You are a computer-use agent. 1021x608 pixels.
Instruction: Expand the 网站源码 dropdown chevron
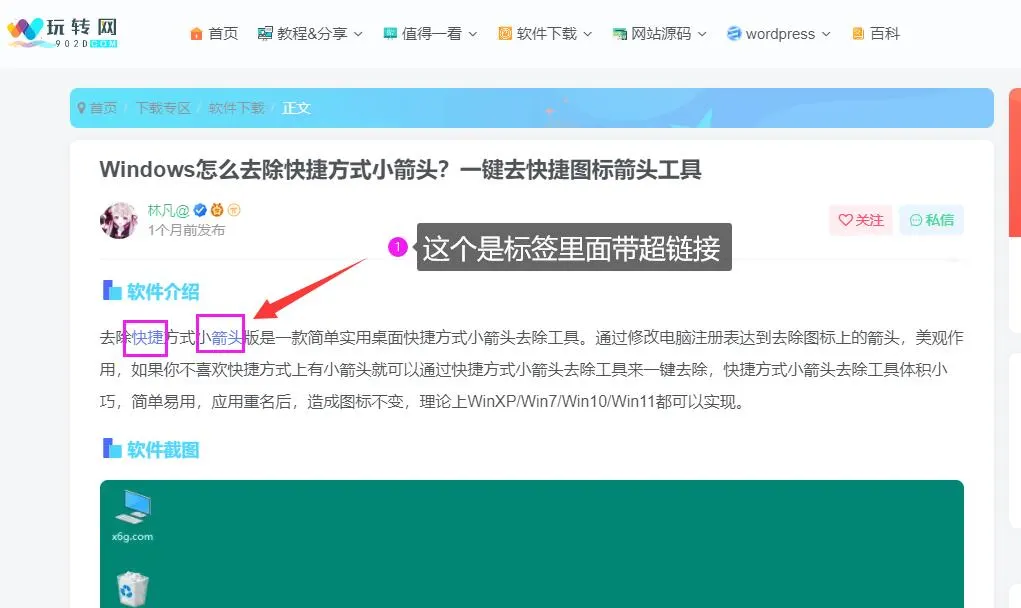pos(702,35)
